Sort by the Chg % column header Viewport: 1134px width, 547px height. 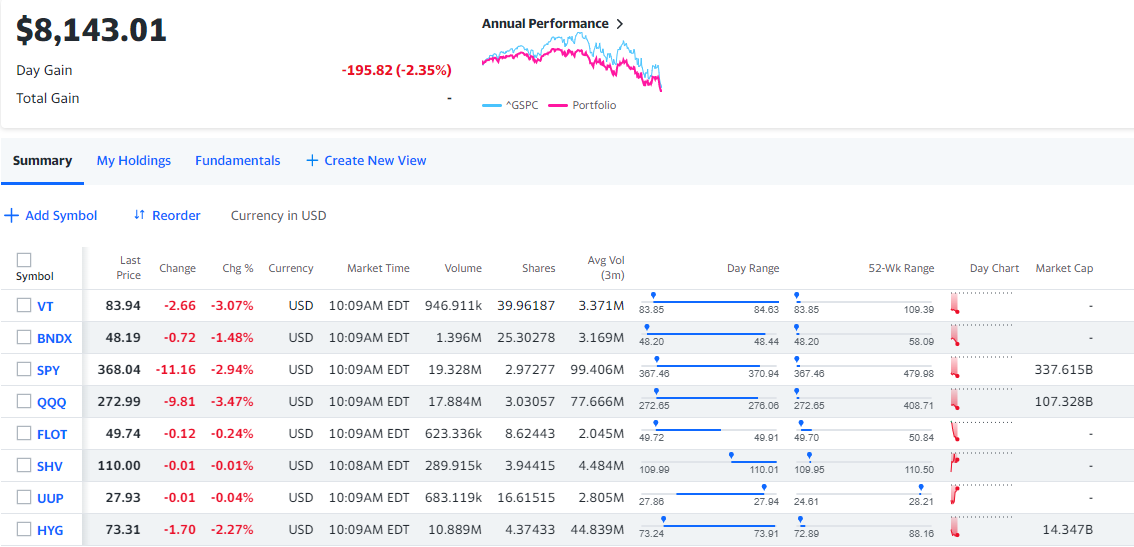coord(238,268)
